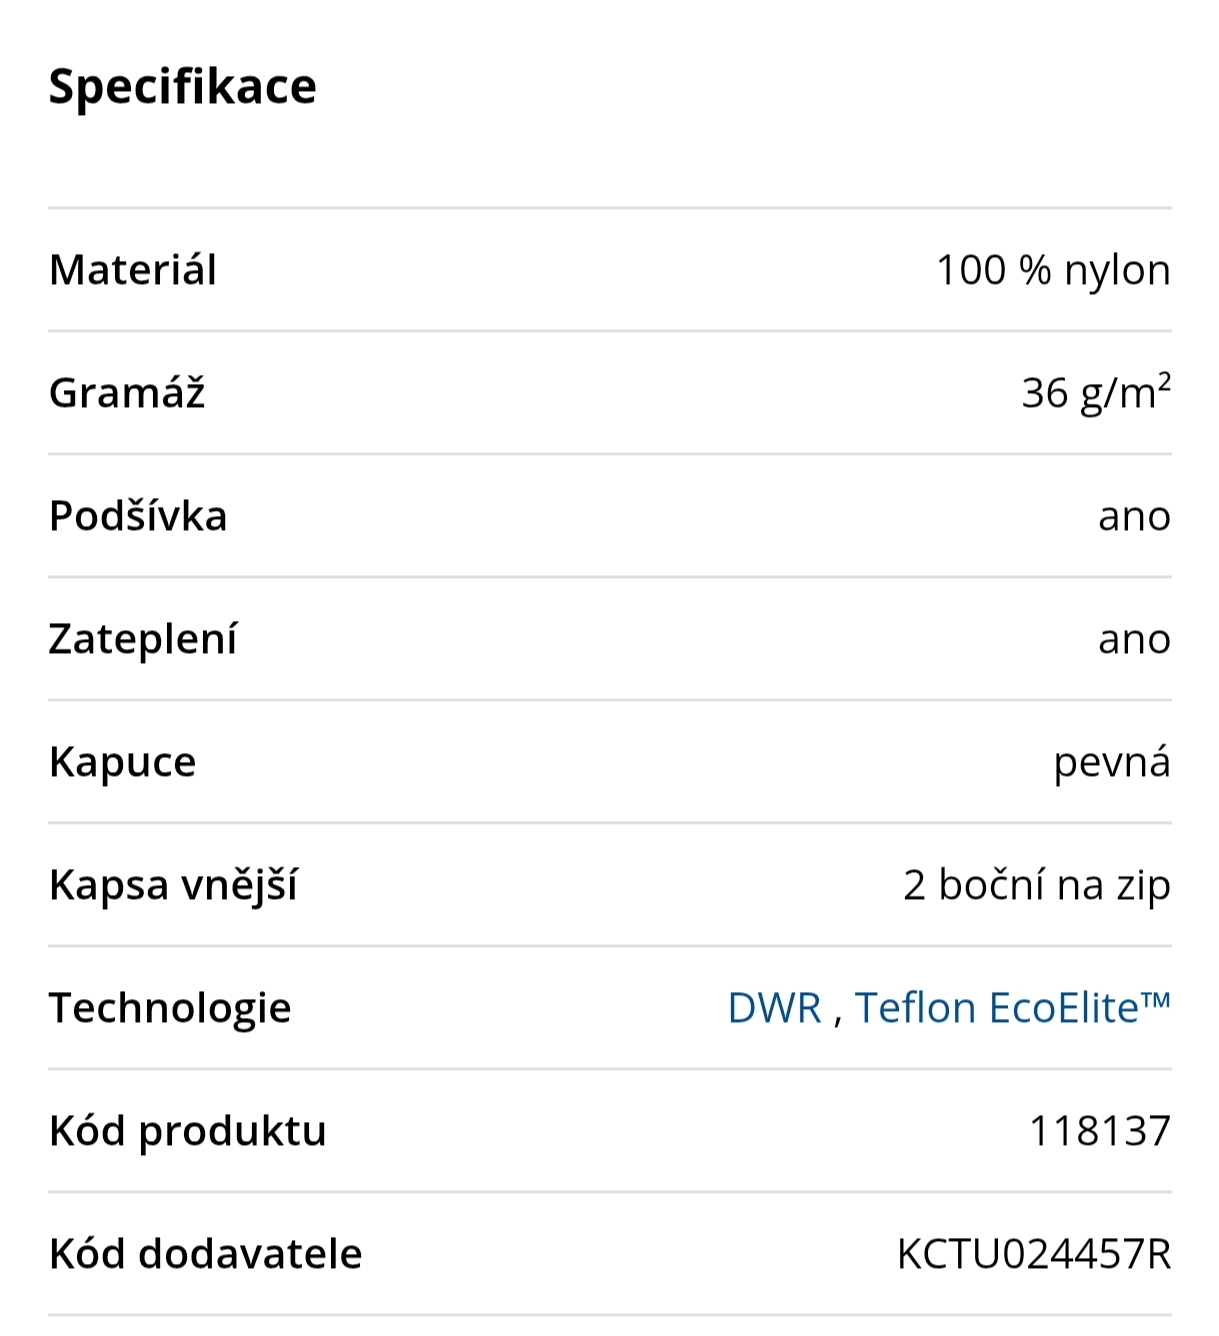Click the 36 g/m² value
This screenshot has height=1336, width=1219.
point(1095,393)
